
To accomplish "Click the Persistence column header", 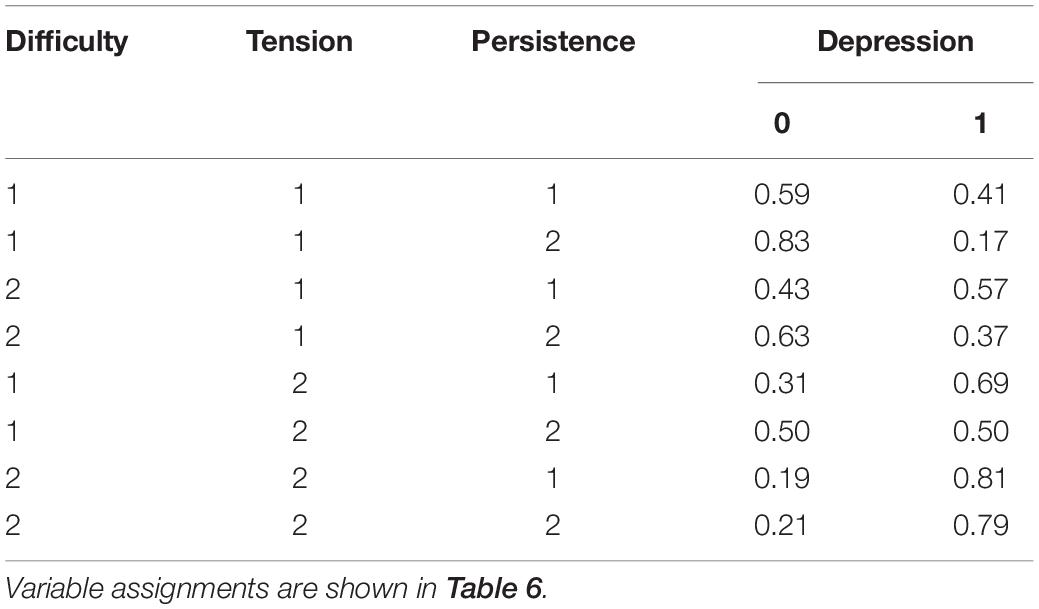I will click(553, 41).
